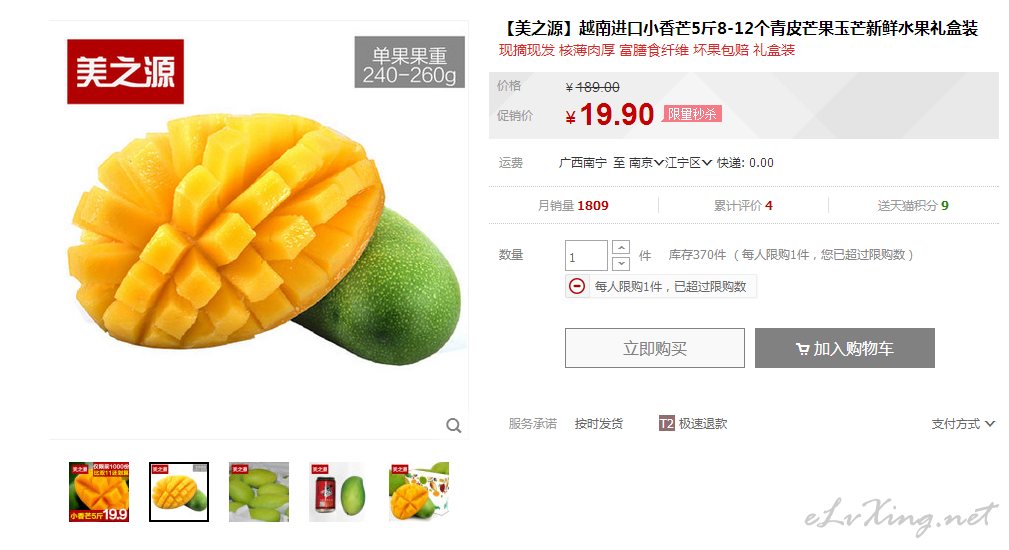Increase quantity with the up arrow

(x=621, y=248)
